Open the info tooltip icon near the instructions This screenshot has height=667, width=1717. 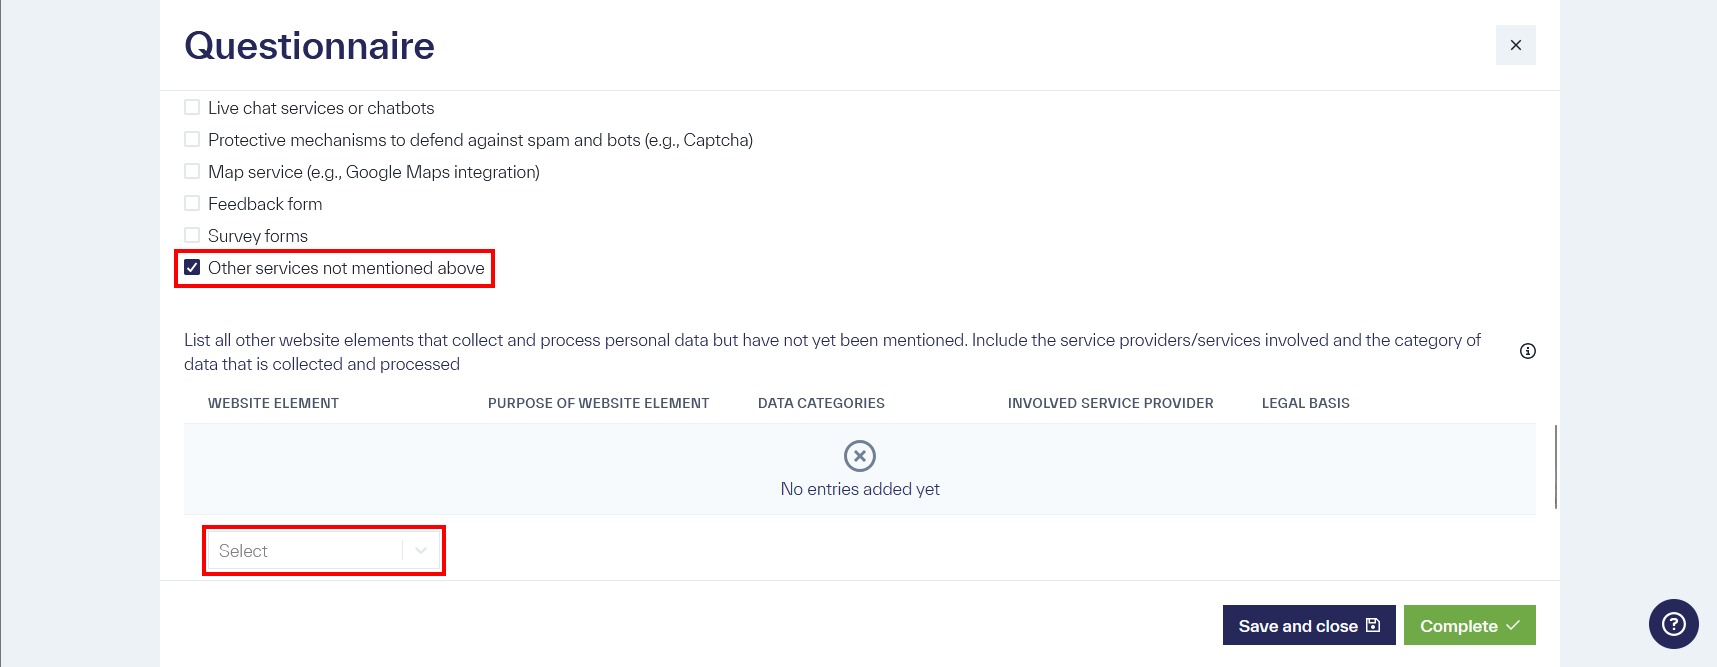(x=1527, y=350)
